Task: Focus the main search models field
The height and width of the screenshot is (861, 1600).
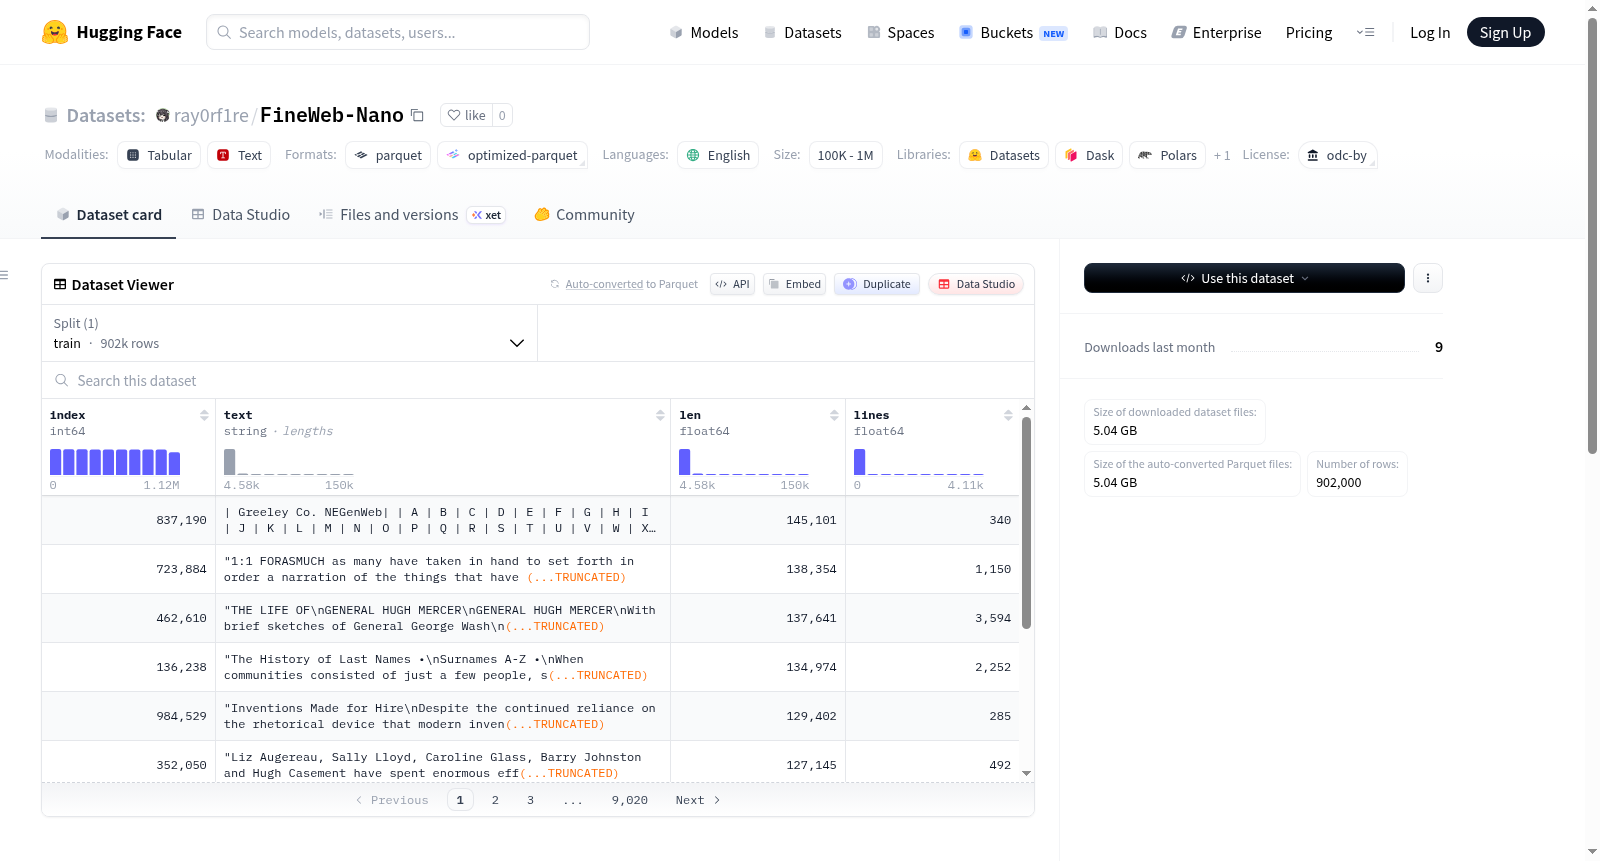Action: pyautogui.click(x=398, y=32)
